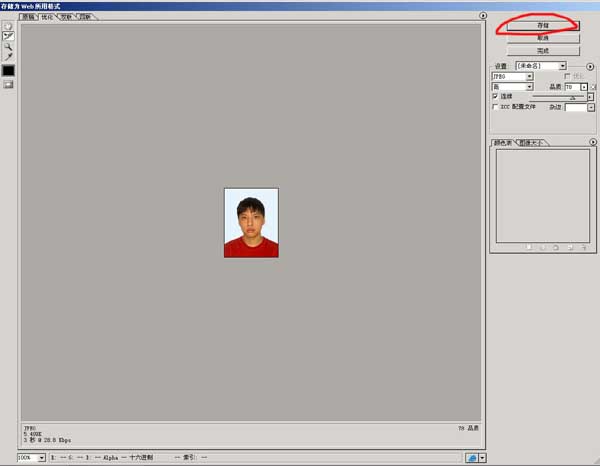Click the preview-in-browser icon at bottom right
The width and height of the screenshot is (600, 466).
pyautogui.click(x=471, y=457)
